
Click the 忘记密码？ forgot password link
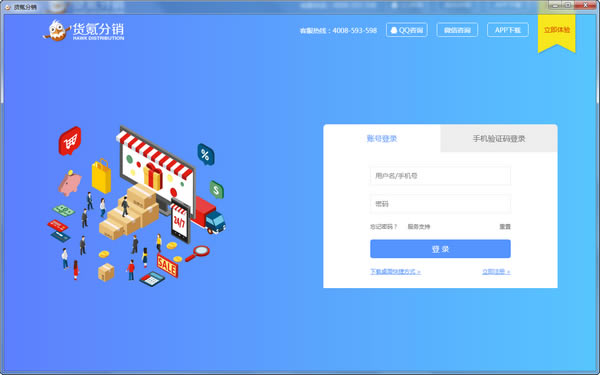point(383,227)
